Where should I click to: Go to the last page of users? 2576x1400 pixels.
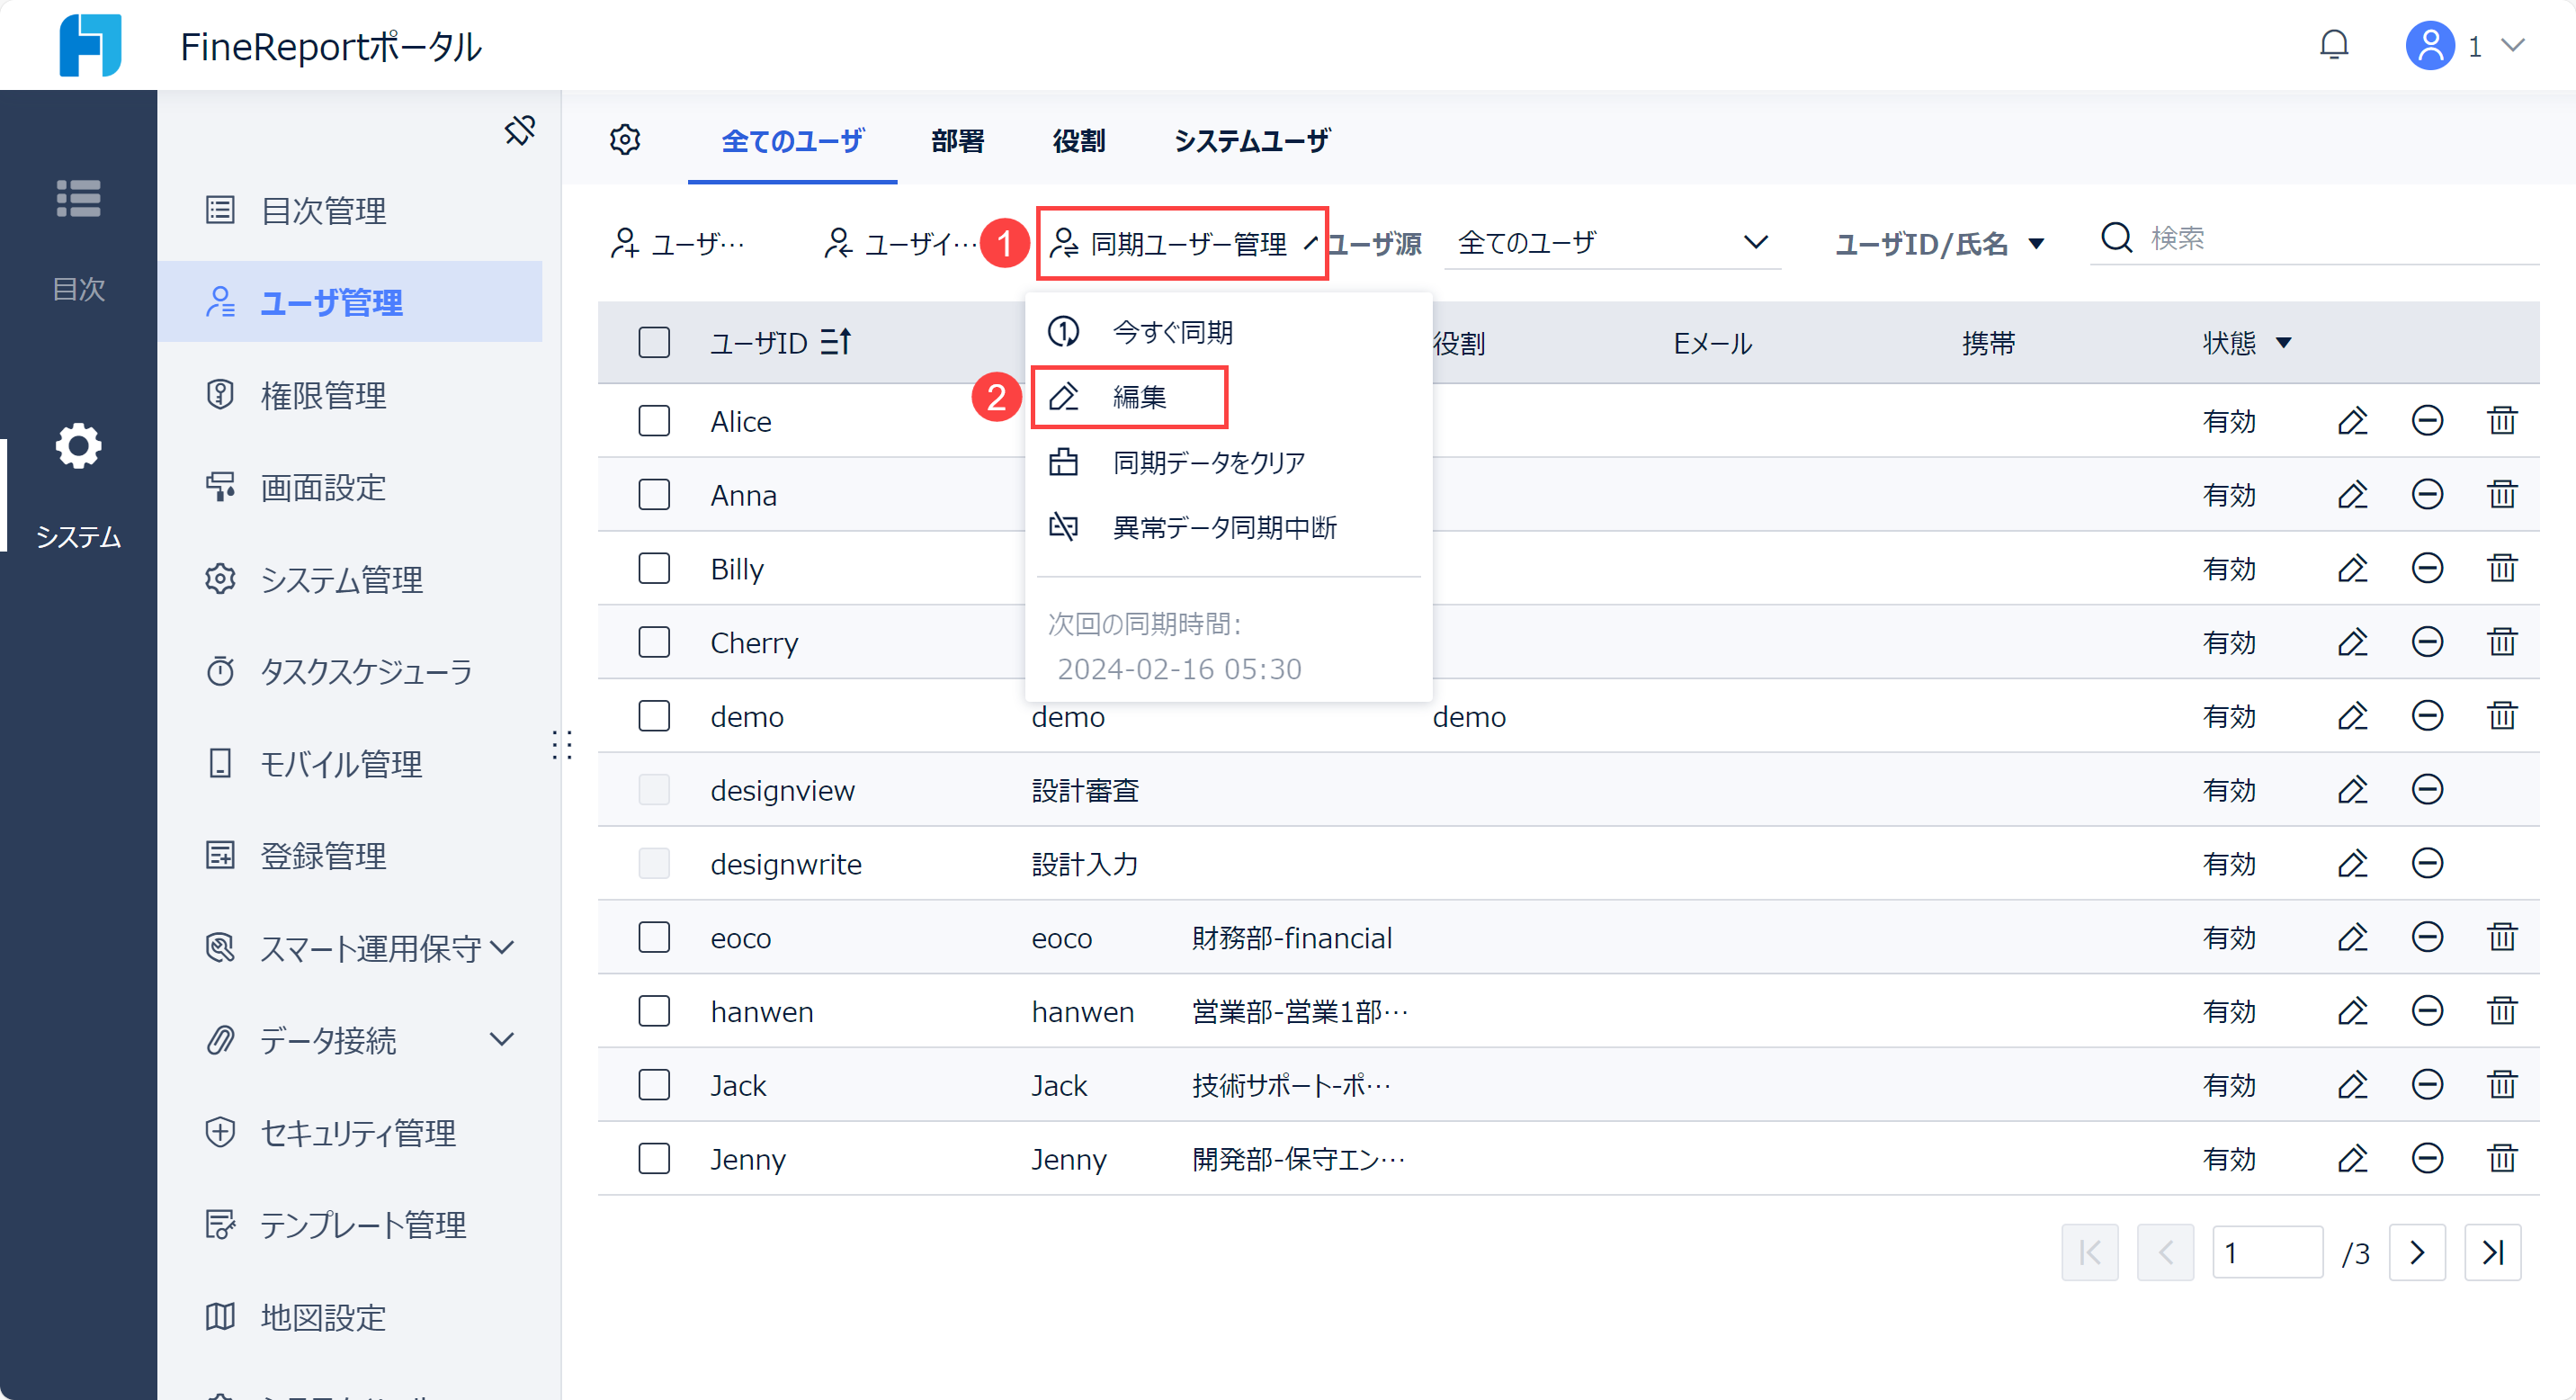[2492, 1252]
